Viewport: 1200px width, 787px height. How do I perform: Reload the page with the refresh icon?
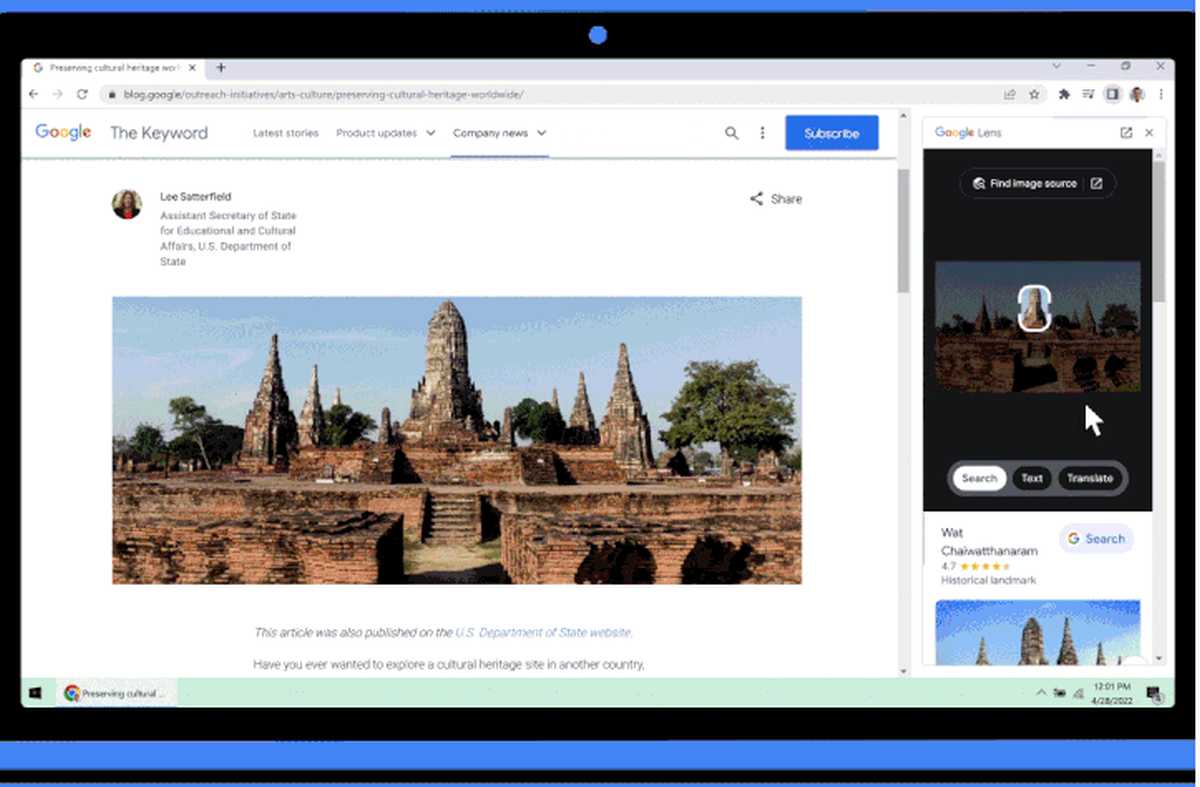coord(82,94)
